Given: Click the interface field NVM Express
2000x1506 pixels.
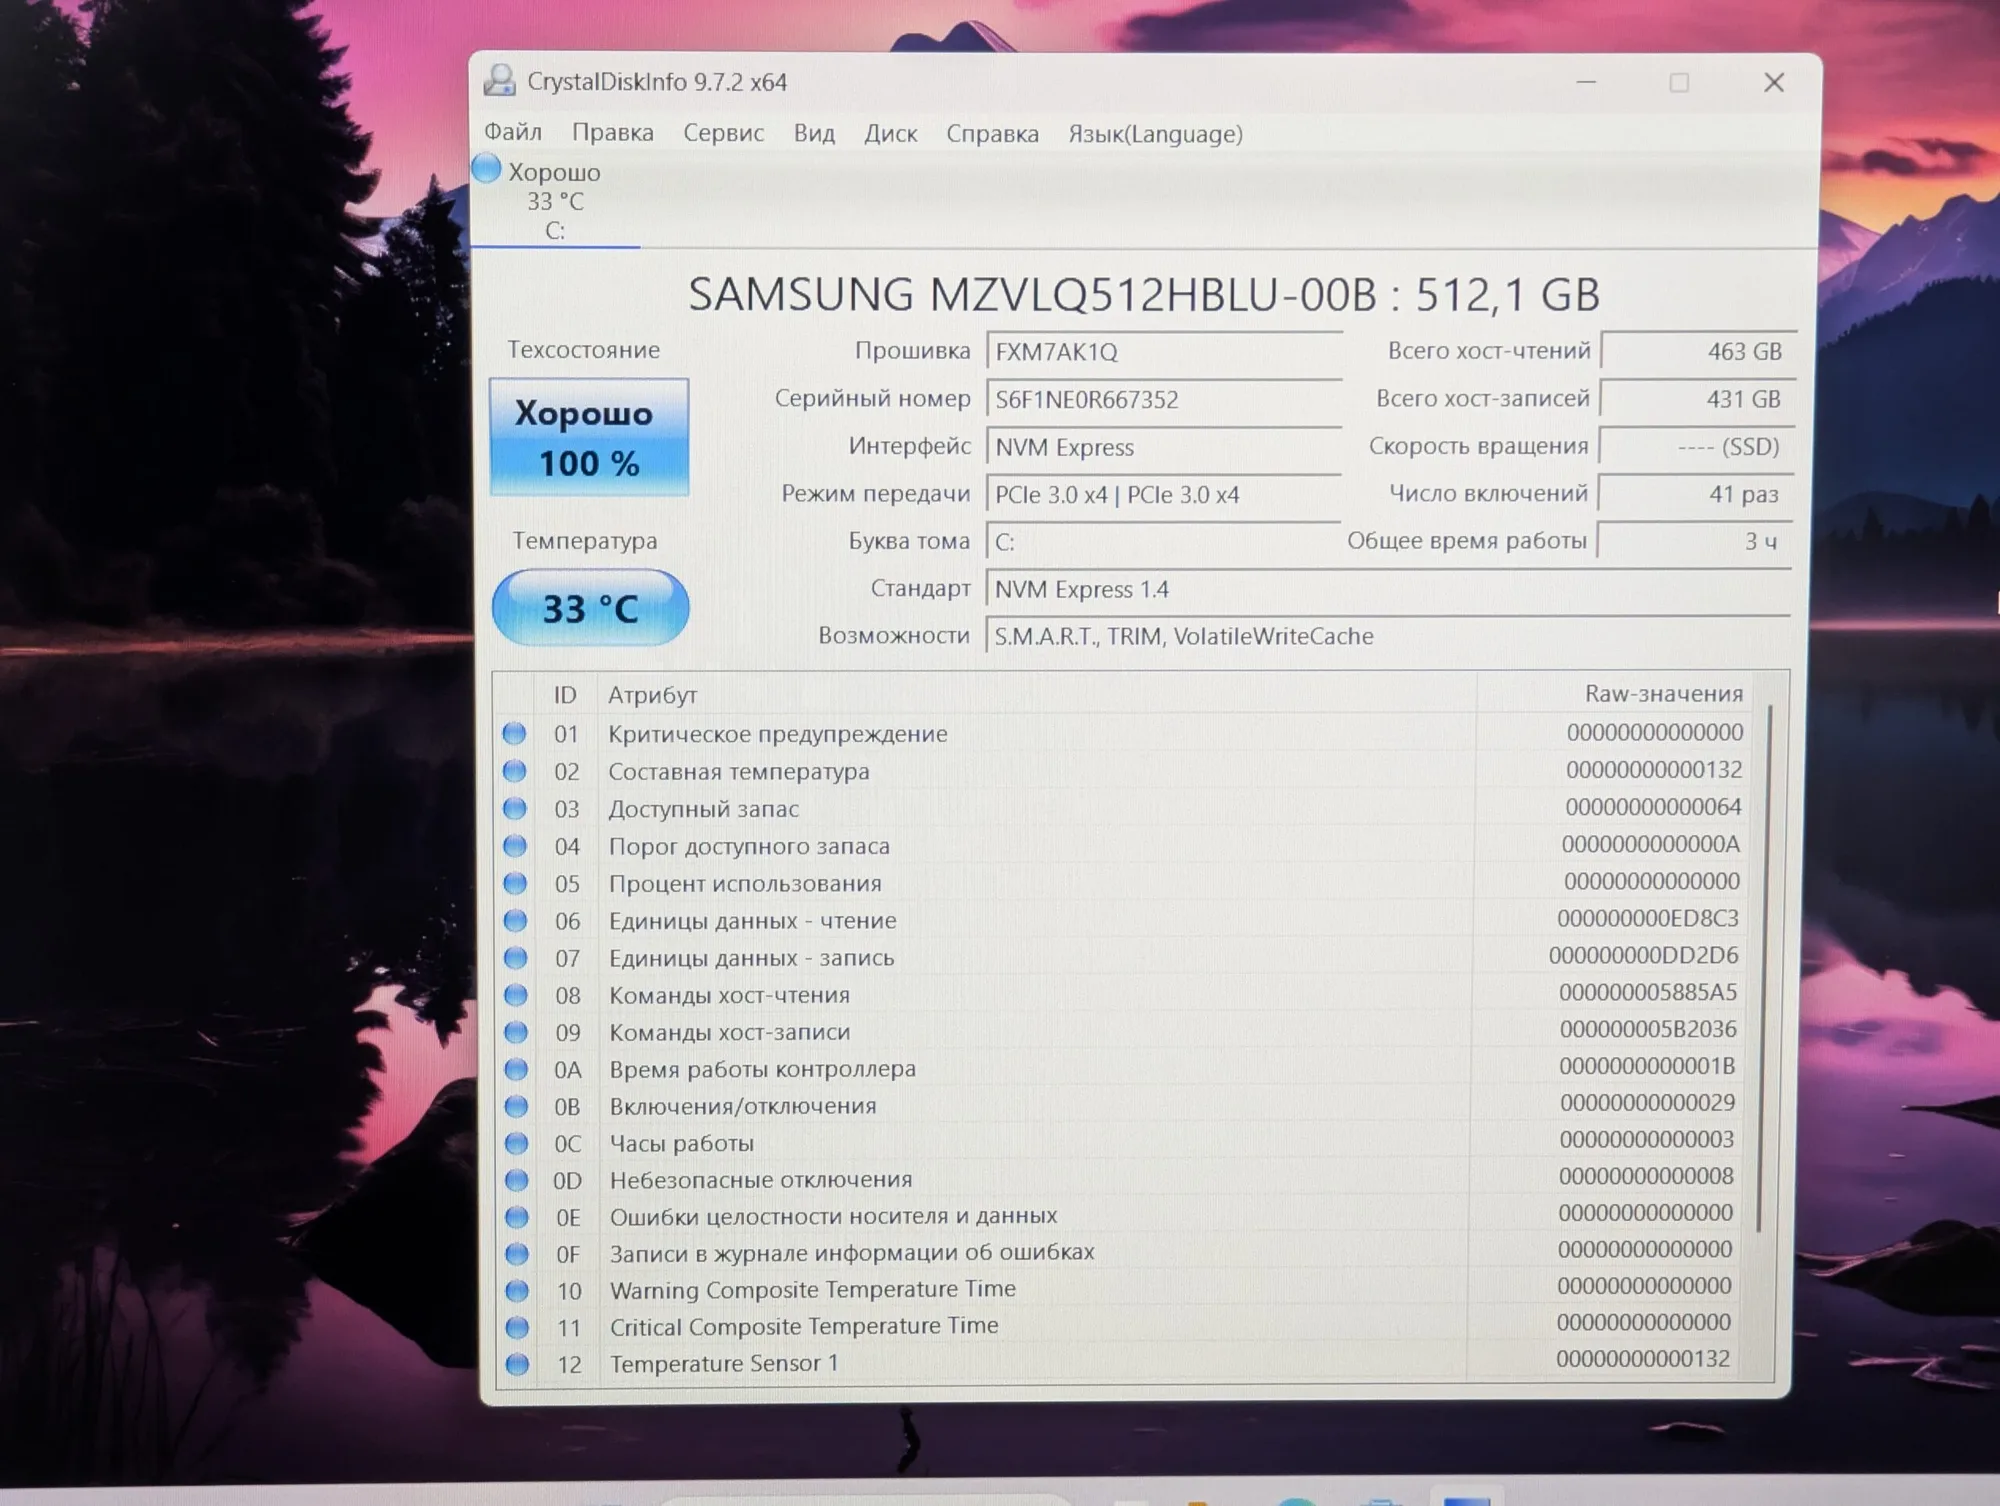Looking at the screenshot, I should coord(1163,447).
